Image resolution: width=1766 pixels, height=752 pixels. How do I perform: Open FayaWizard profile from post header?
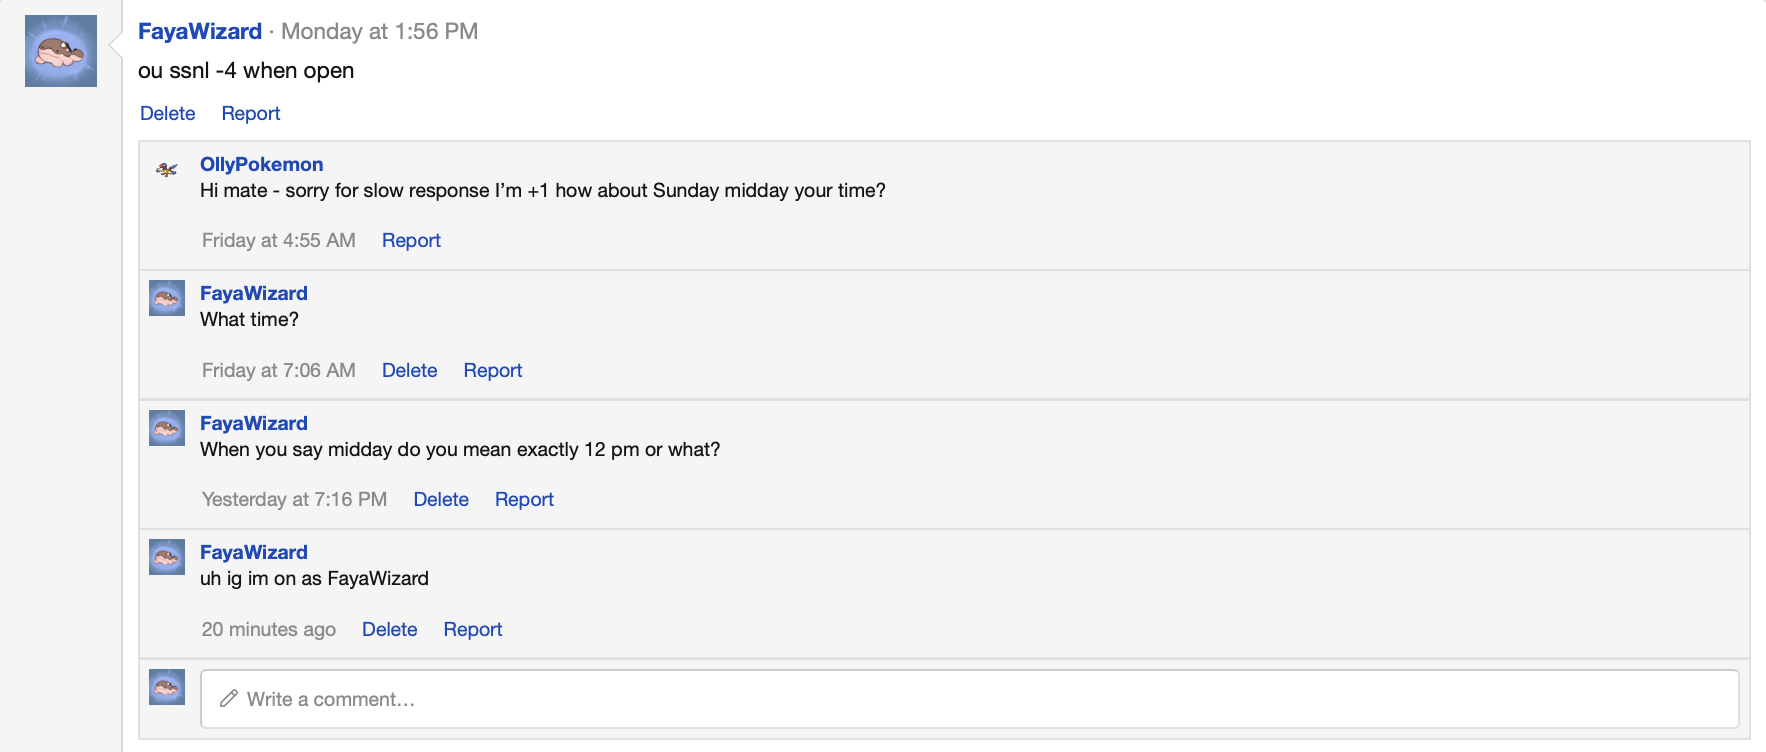click(200, 31)
